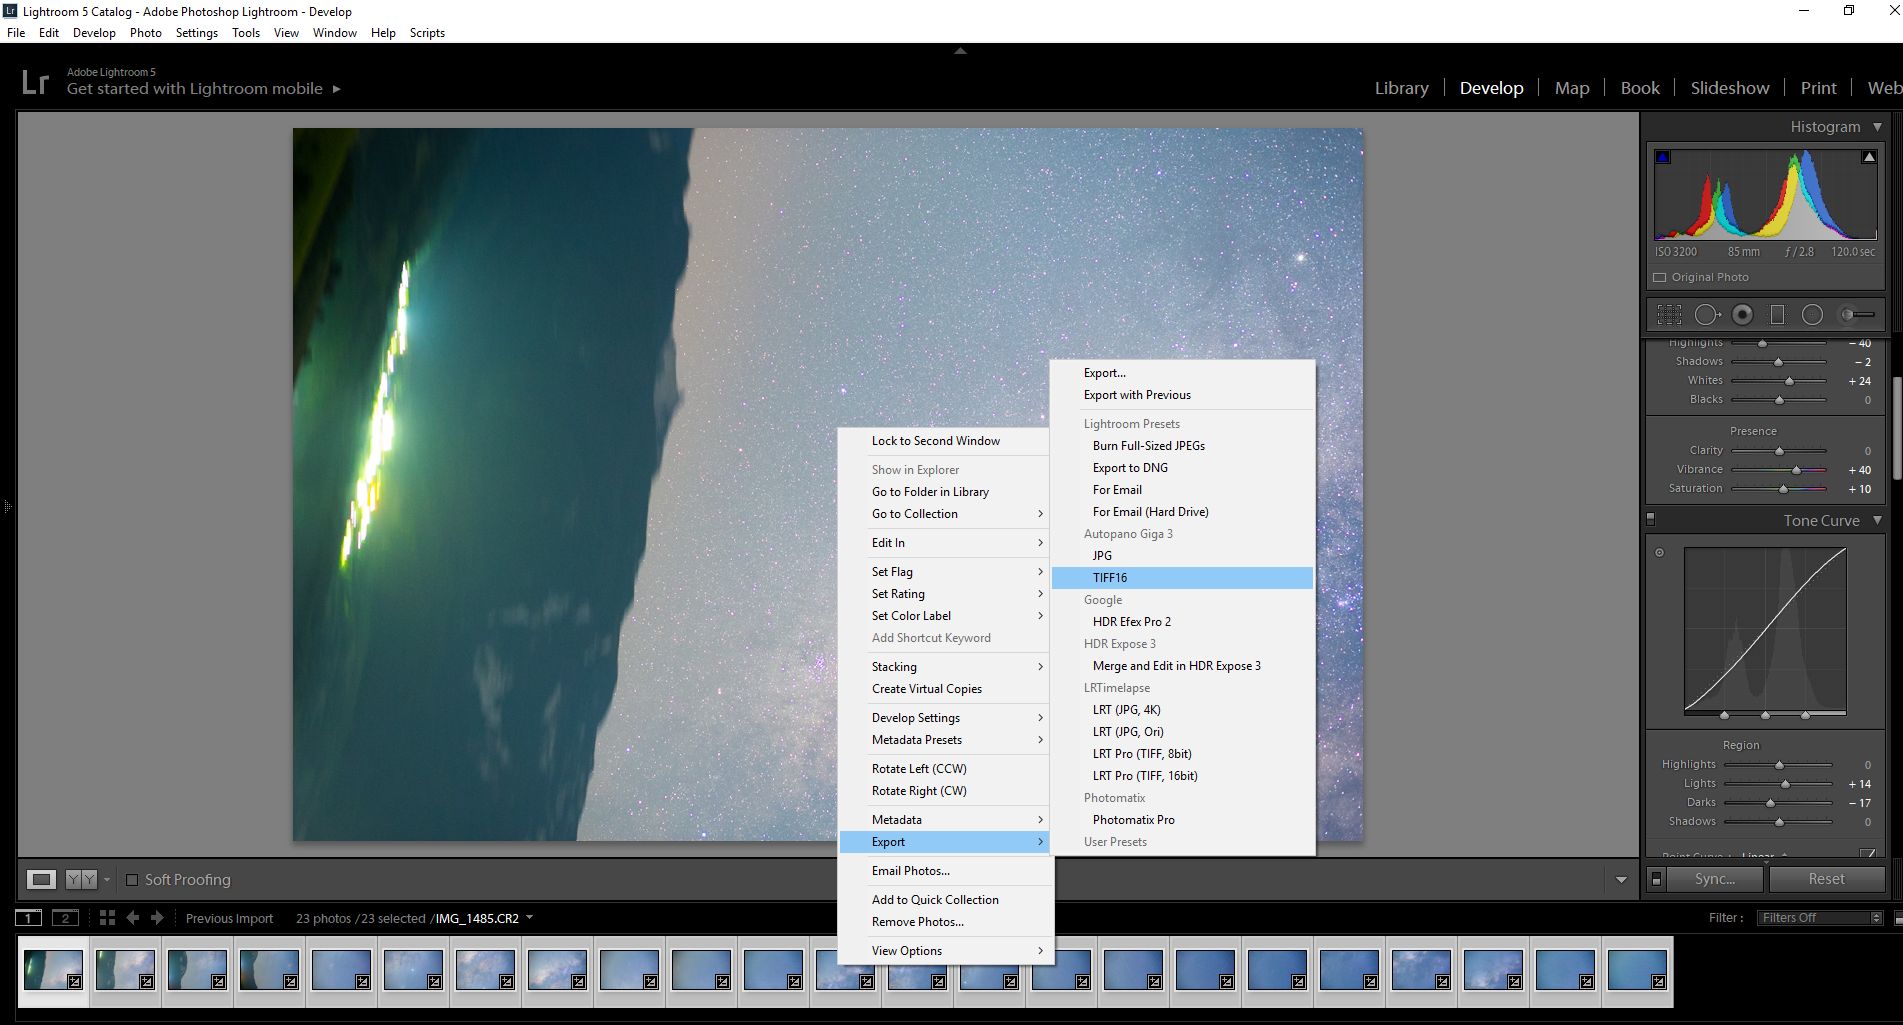Select the Radial Filter tool
The image size is (1903, 1025).
click(x=1812, y=315)
